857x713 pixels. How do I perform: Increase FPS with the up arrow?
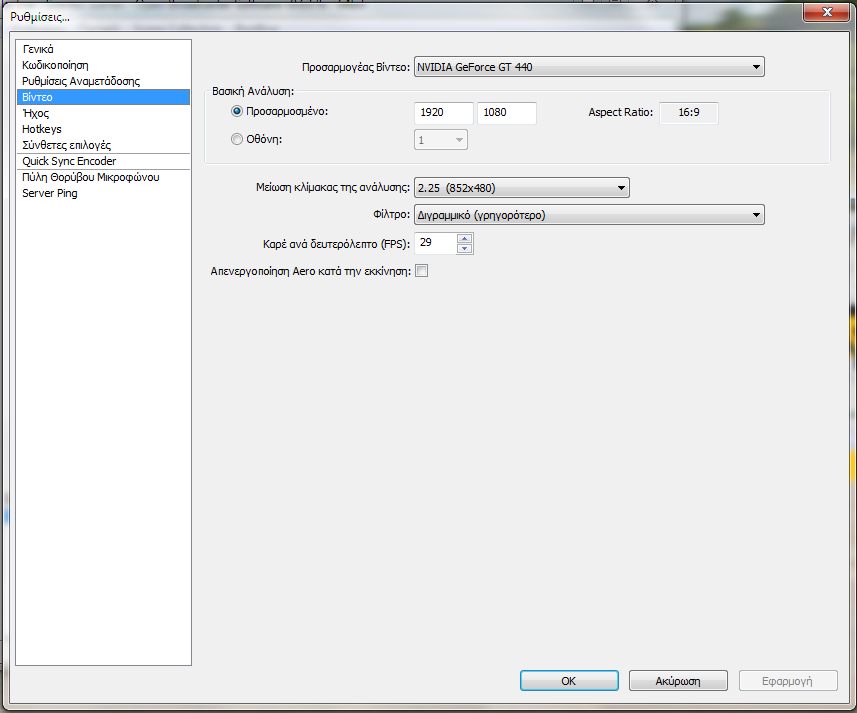pos(465,238)
